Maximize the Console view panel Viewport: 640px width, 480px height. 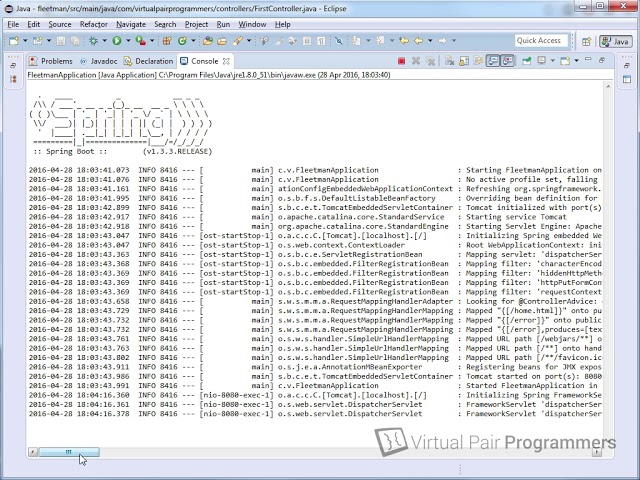click(x=602, y=60)
